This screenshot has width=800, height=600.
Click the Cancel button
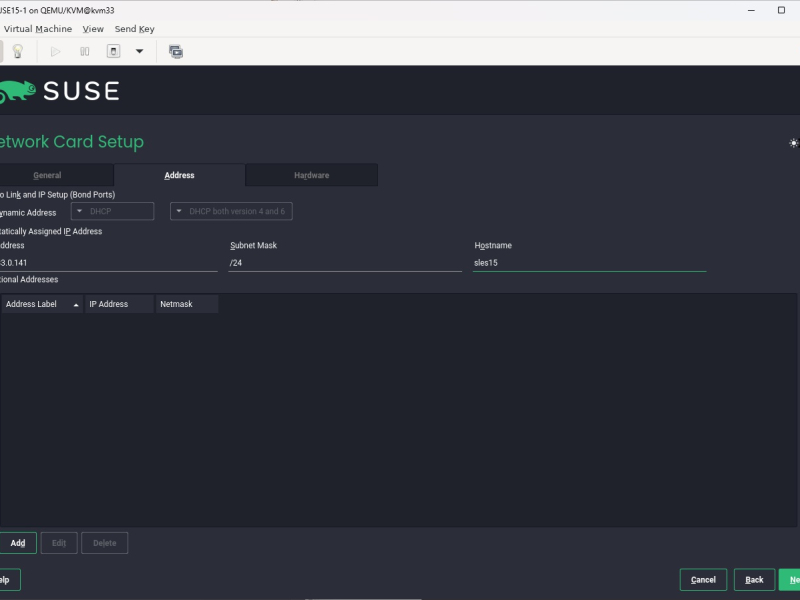tap(703, 580)
